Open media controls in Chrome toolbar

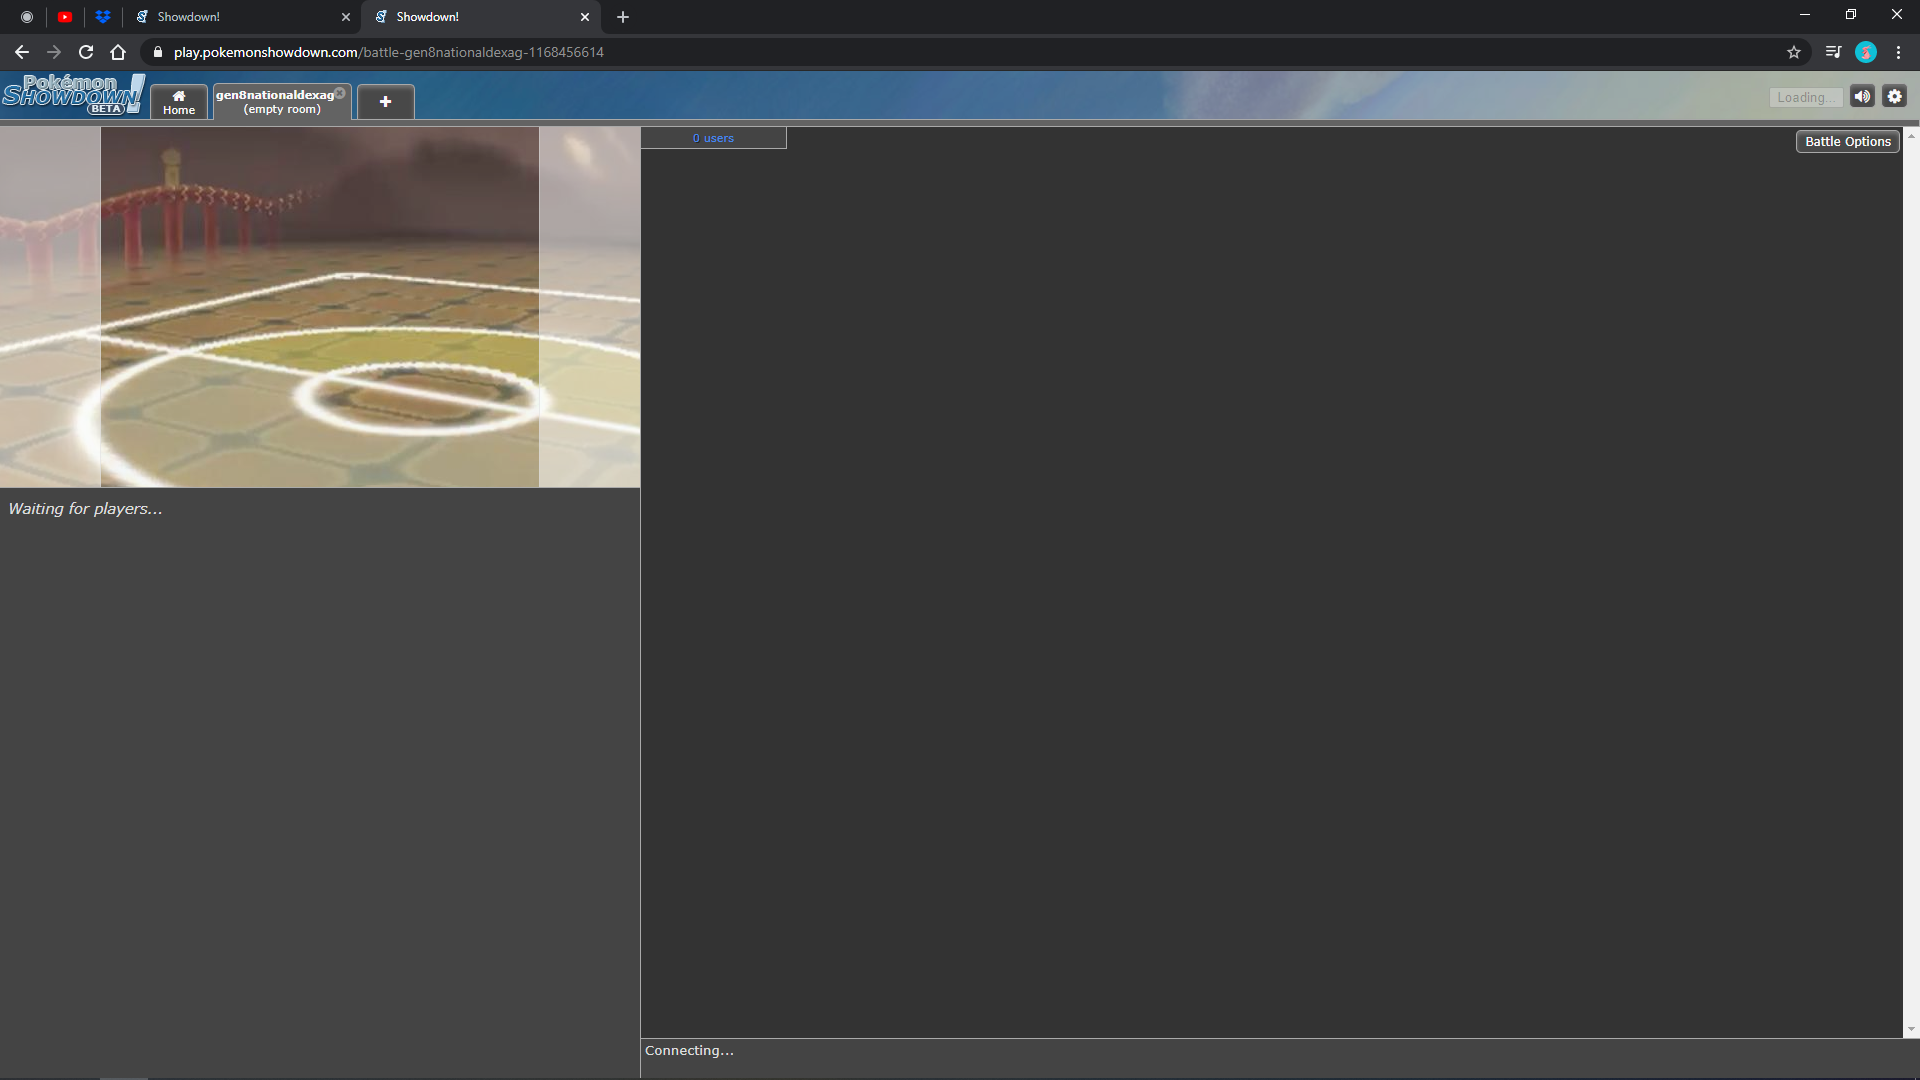[1833, 52]
